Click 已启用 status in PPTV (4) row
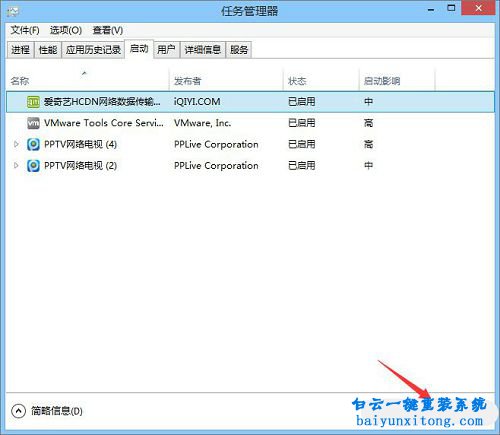This screenshot has height=435, width=500. (302, 144)
